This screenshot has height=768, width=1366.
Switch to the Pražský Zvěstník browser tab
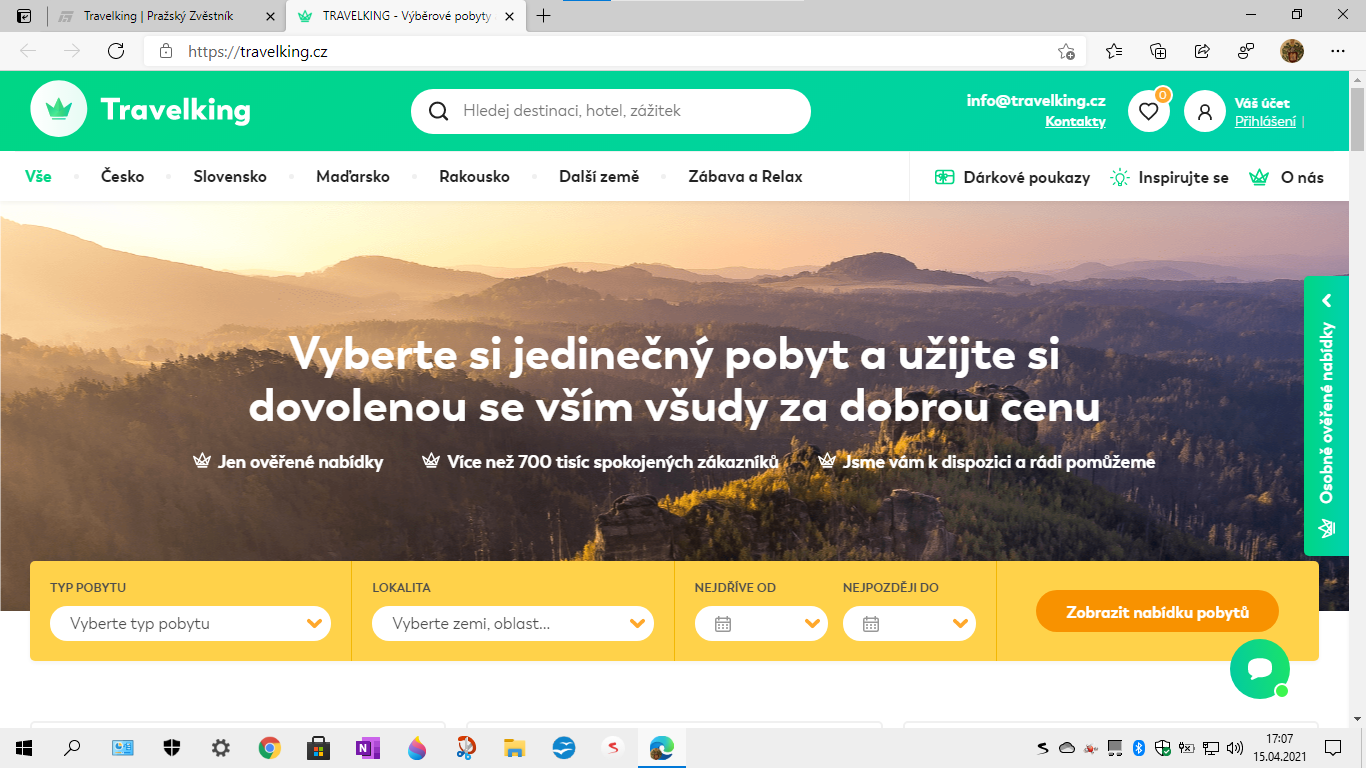tap(160, 16)
